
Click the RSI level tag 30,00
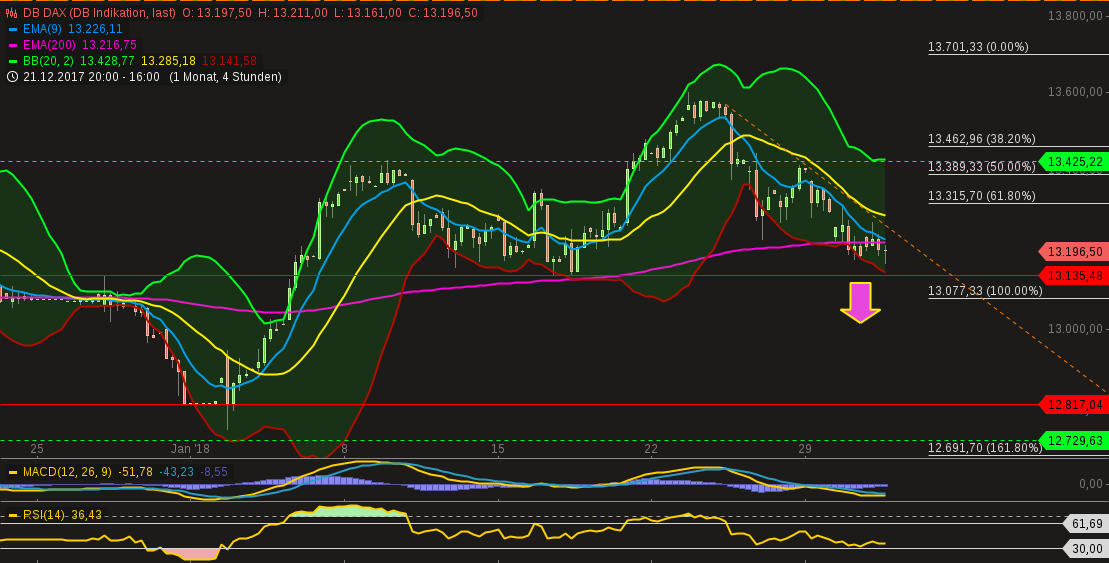[1086, 549]
